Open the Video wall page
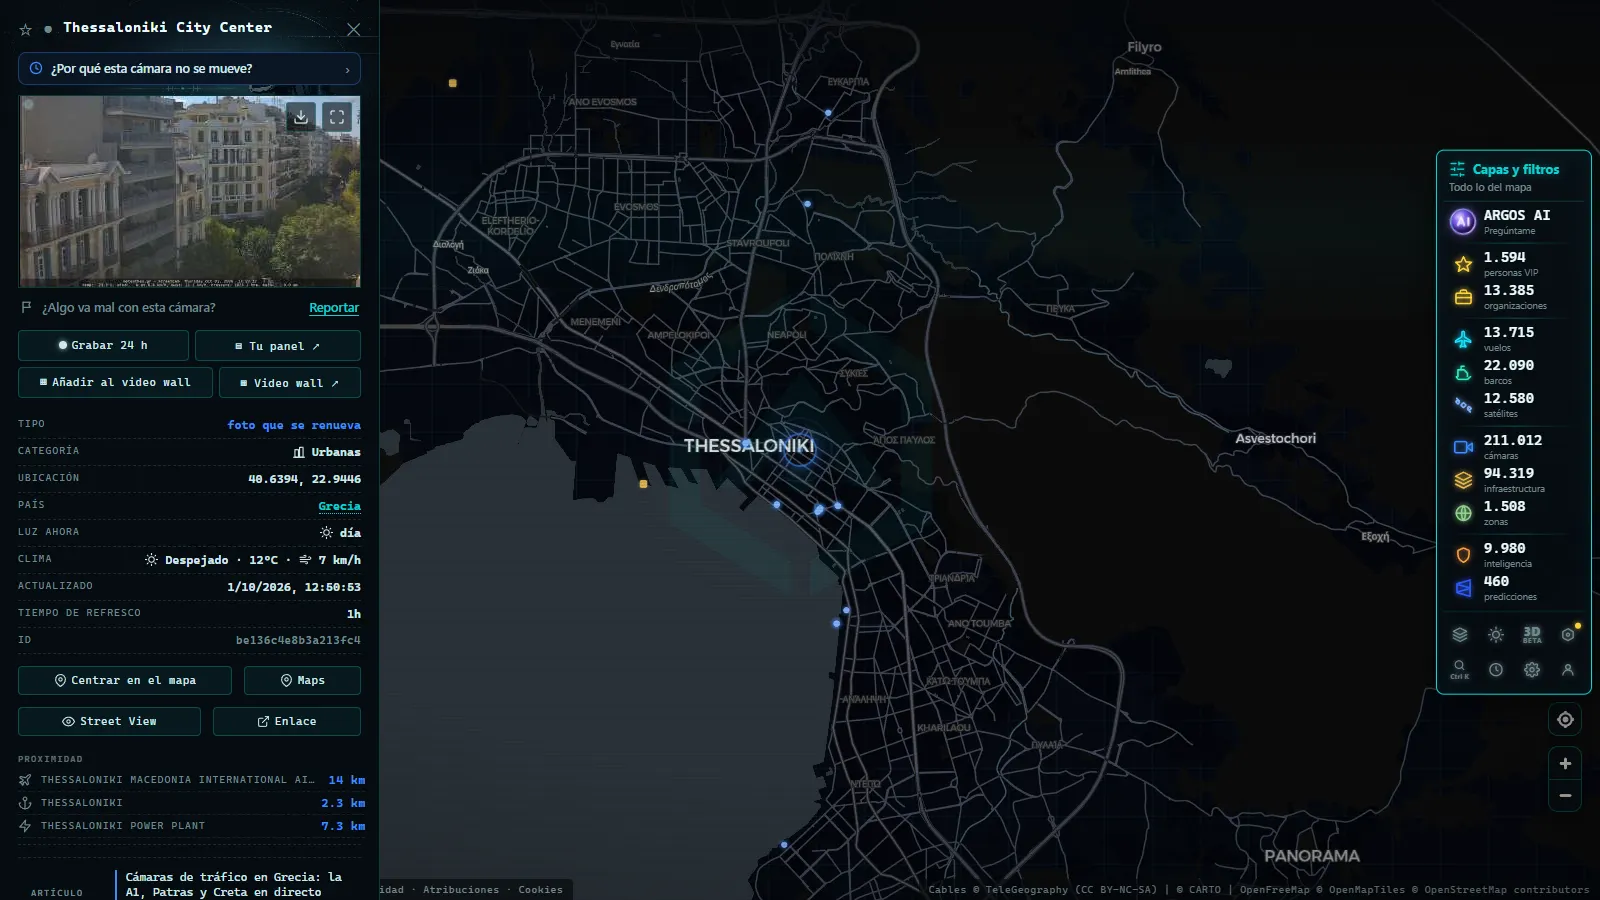Image resolution: width=1600 pixels, height=900 pixels. (289, 383)
